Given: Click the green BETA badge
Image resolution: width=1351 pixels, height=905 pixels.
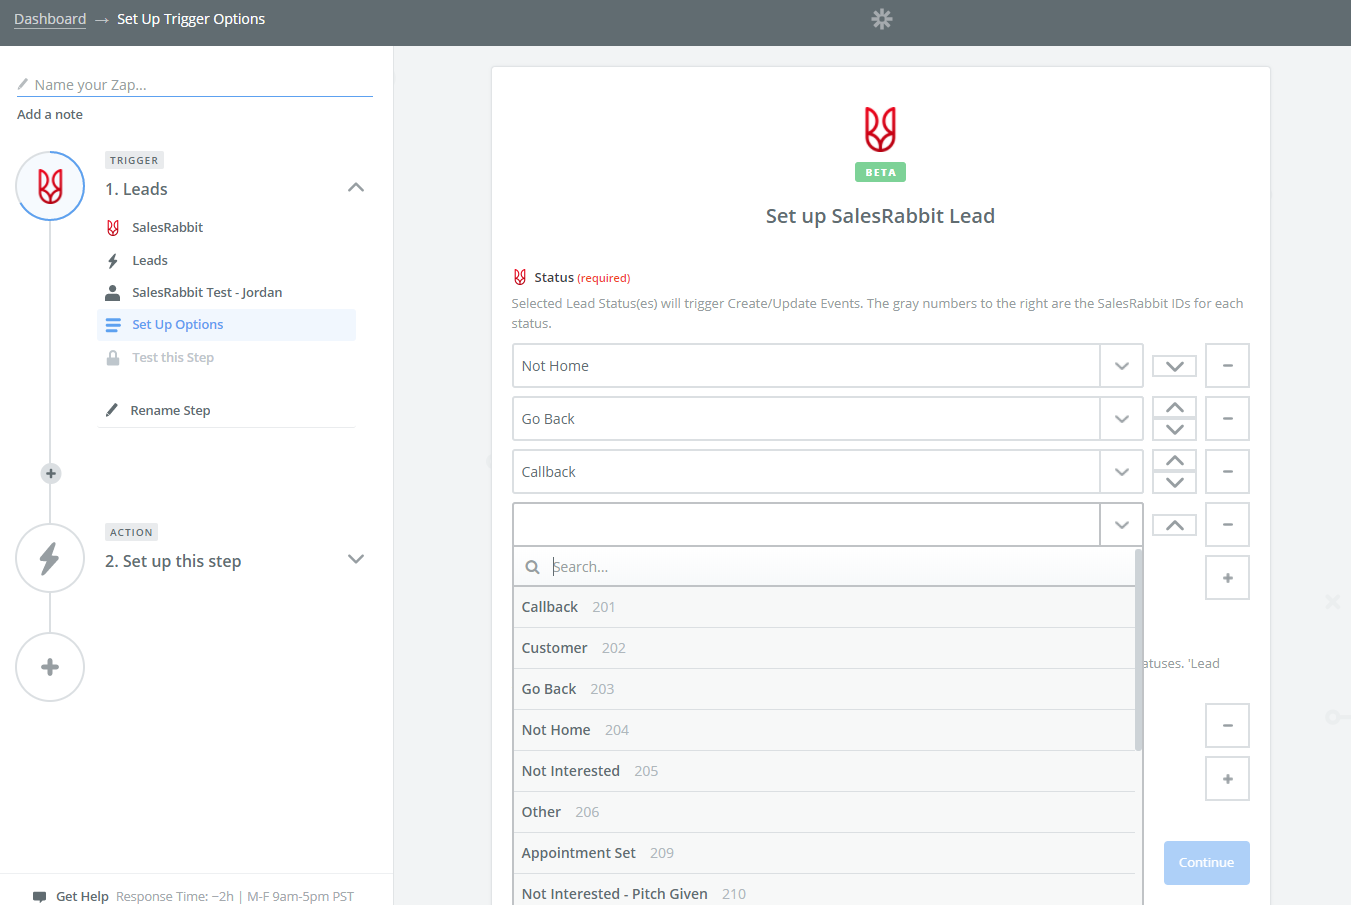Looking at the screenshot, I should tap(880, 172).
